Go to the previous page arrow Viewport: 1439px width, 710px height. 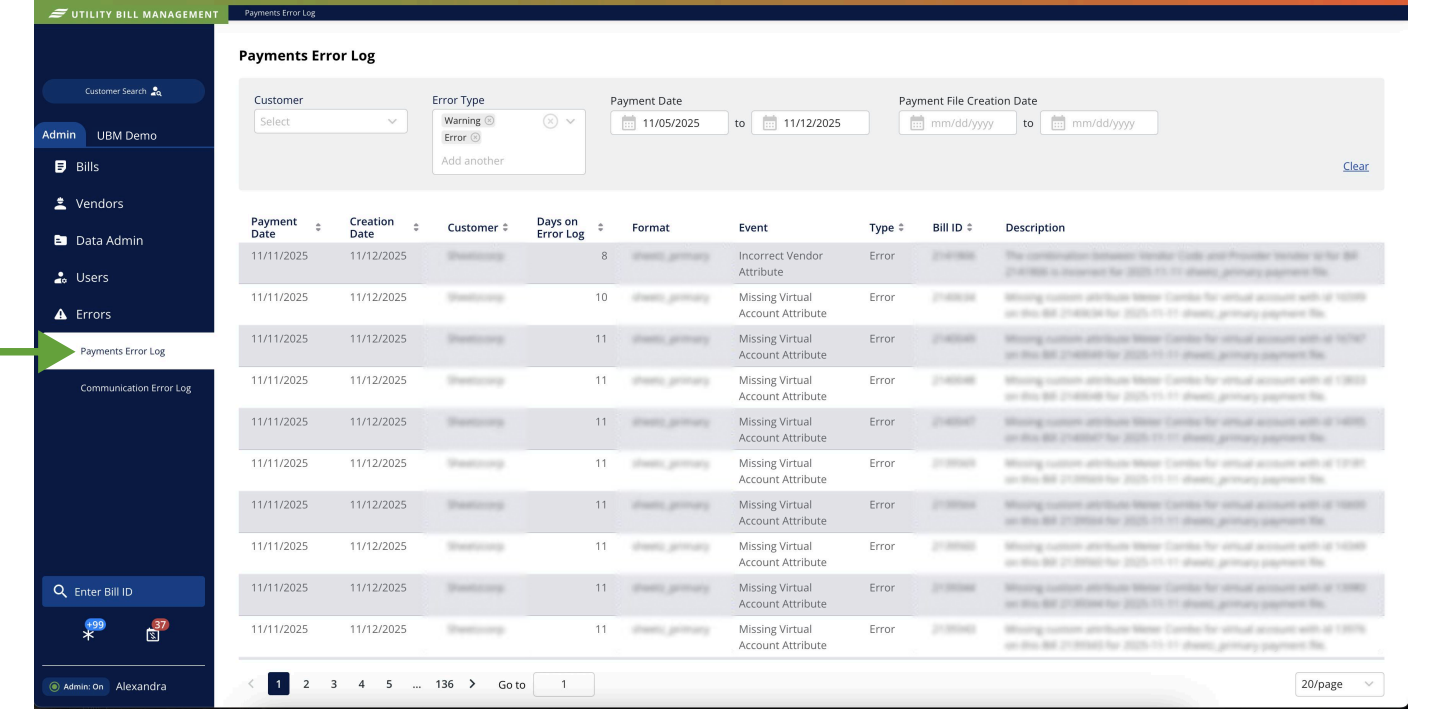tap(251, 684)
